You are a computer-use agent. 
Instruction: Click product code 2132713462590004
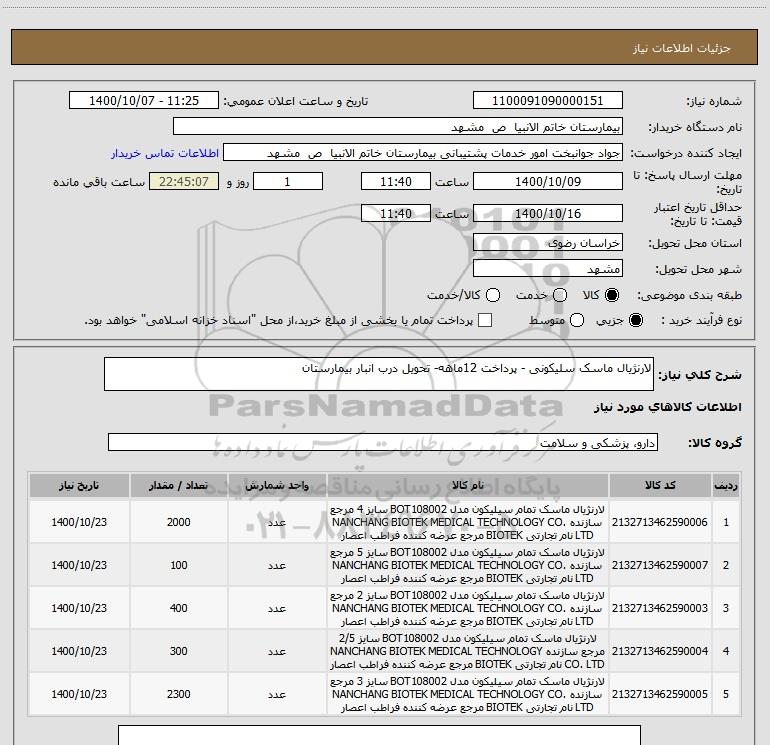pos(660,651)
